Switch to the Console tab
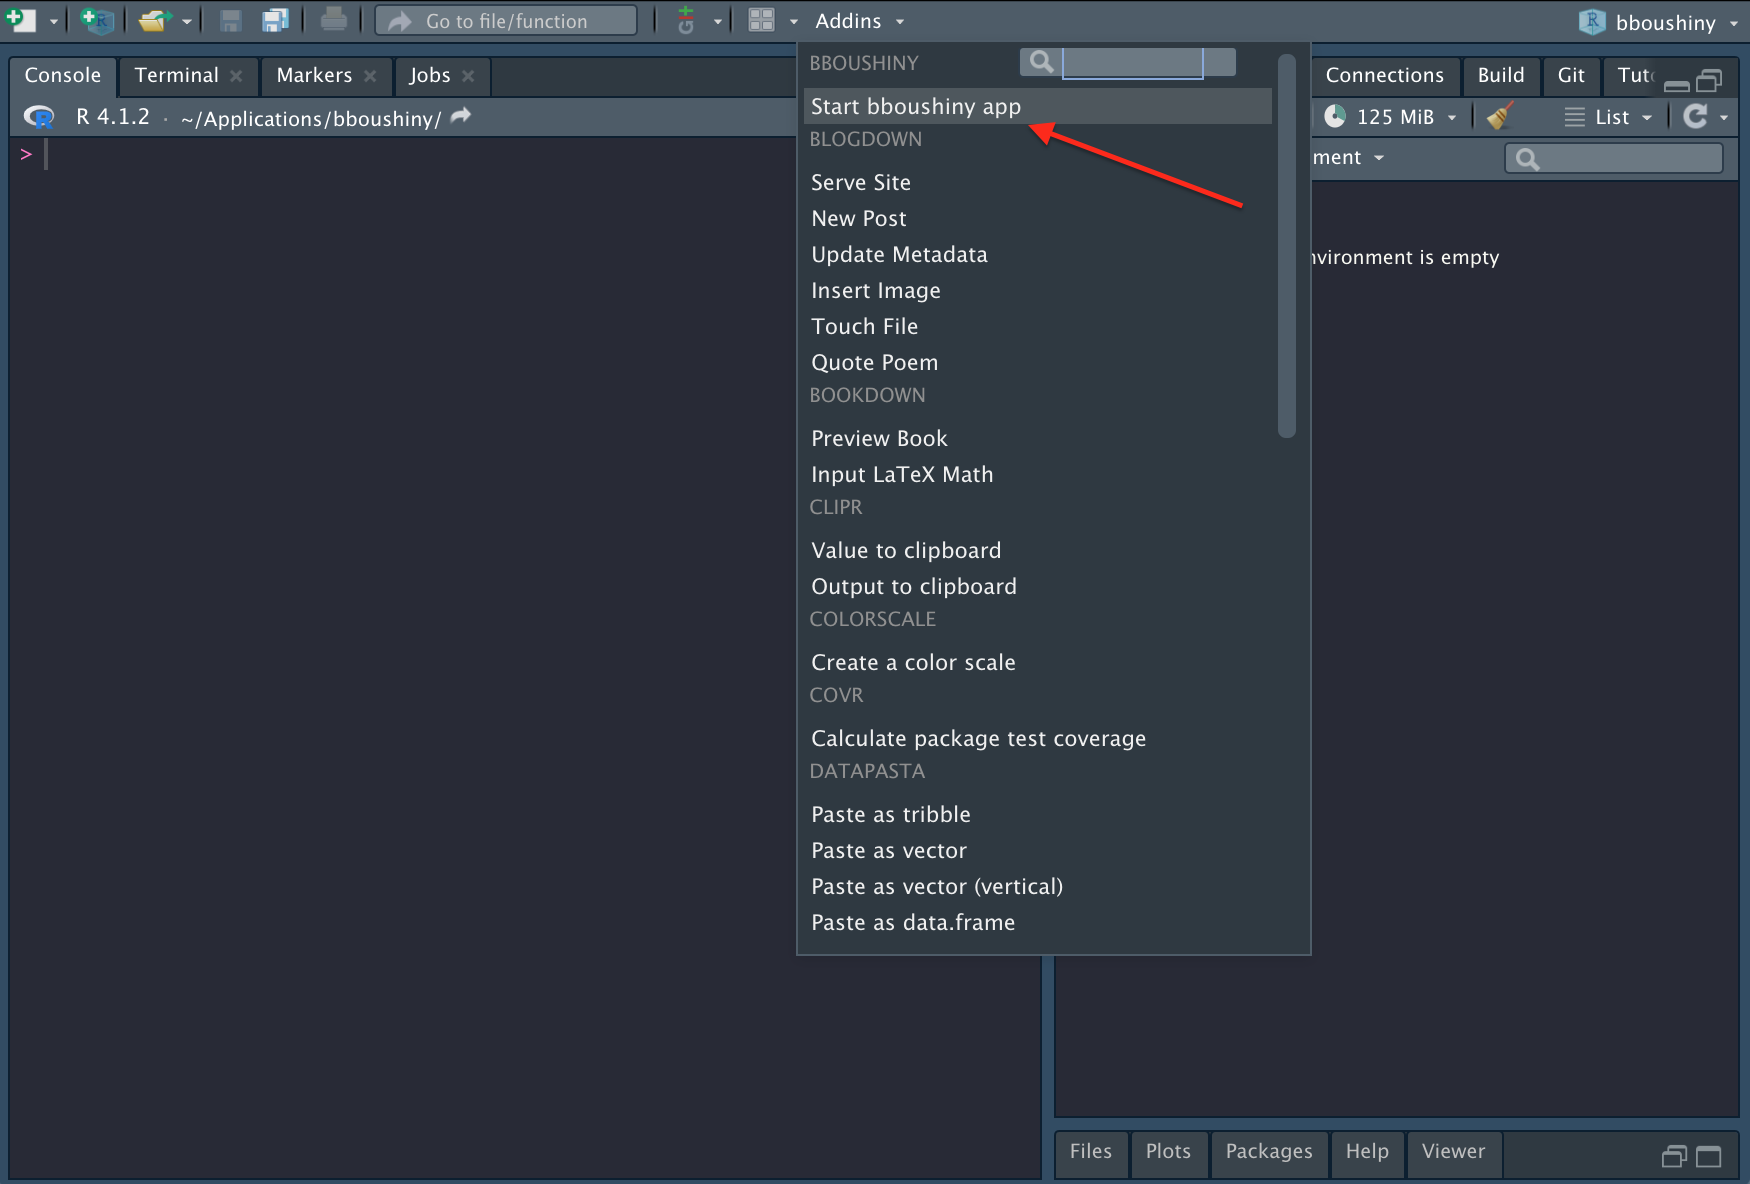 click(x=63, y=75)
